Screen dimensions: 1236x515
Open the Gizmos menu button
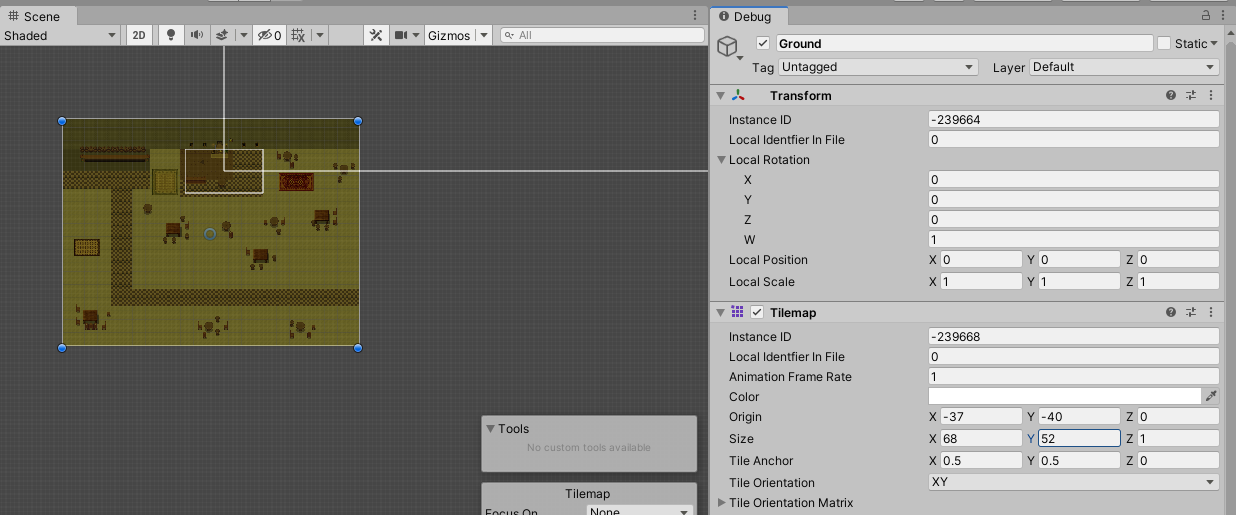tap(448, 35)
